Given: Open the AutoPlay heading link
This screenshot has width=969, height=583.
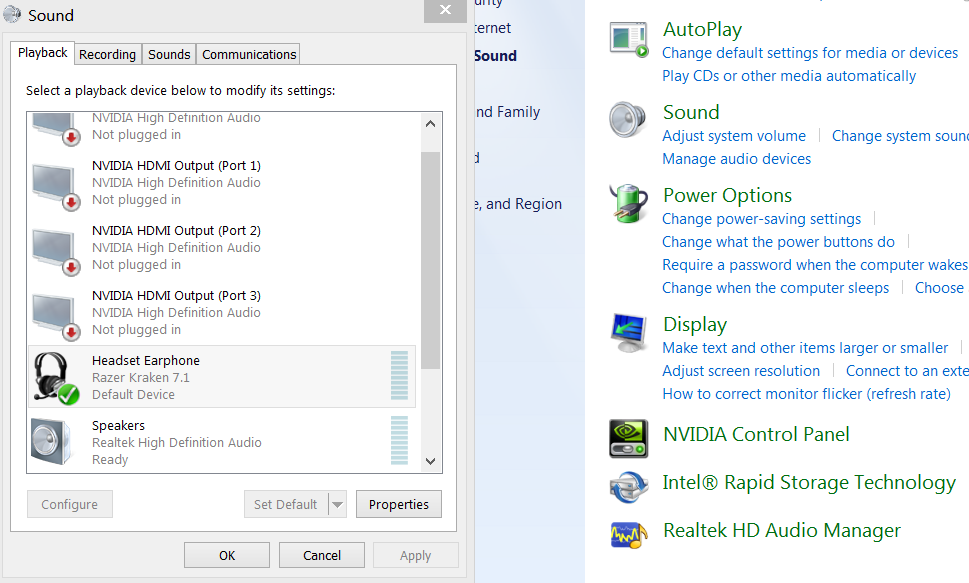Looking at the screenshot, I should coord(703,29).
